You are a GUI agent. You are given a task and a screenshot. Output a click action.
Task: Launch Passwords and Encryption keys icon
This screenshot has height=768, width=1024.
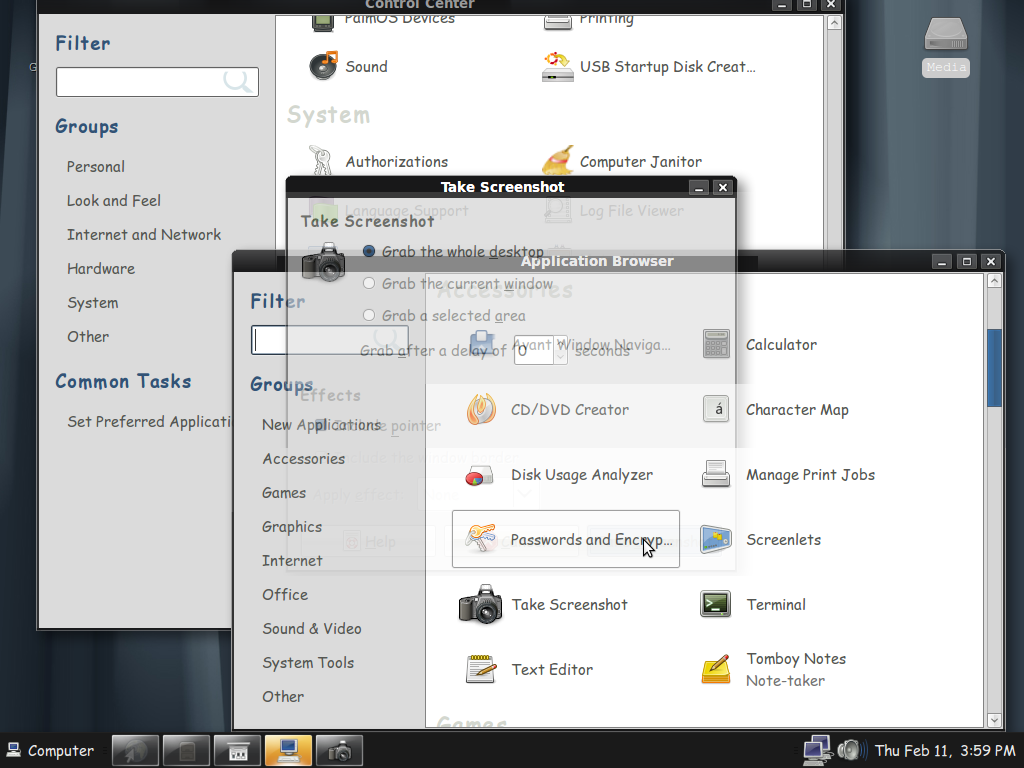[481, 539]
